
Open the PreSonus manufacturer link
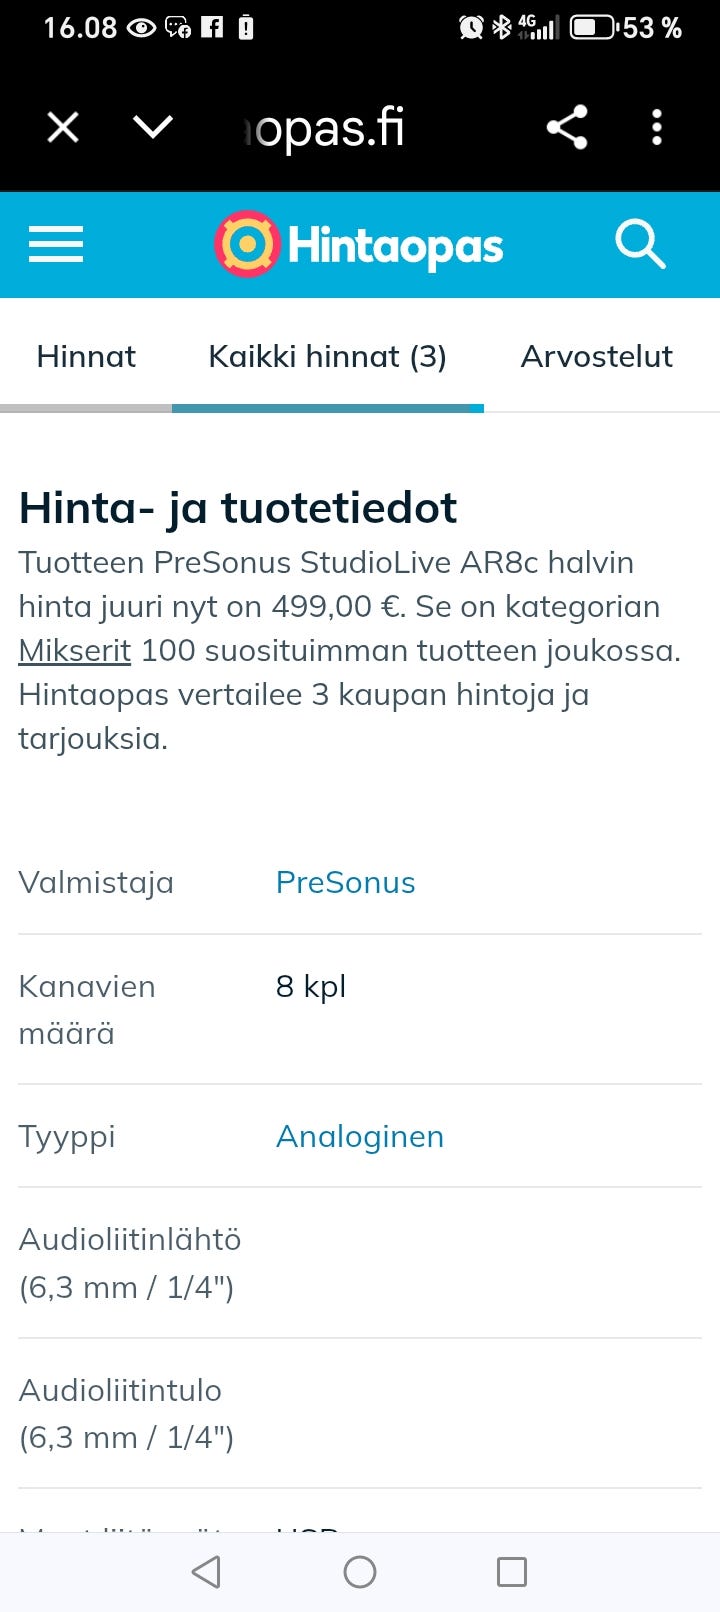(345, 883)
